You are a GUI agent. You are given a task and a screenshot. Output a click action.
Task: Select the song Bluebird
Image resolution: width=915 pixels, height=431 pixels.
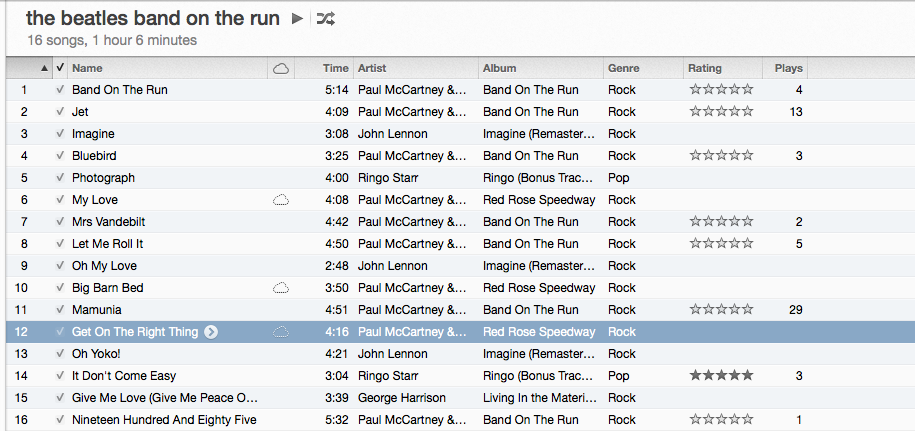tap(94, 156)
